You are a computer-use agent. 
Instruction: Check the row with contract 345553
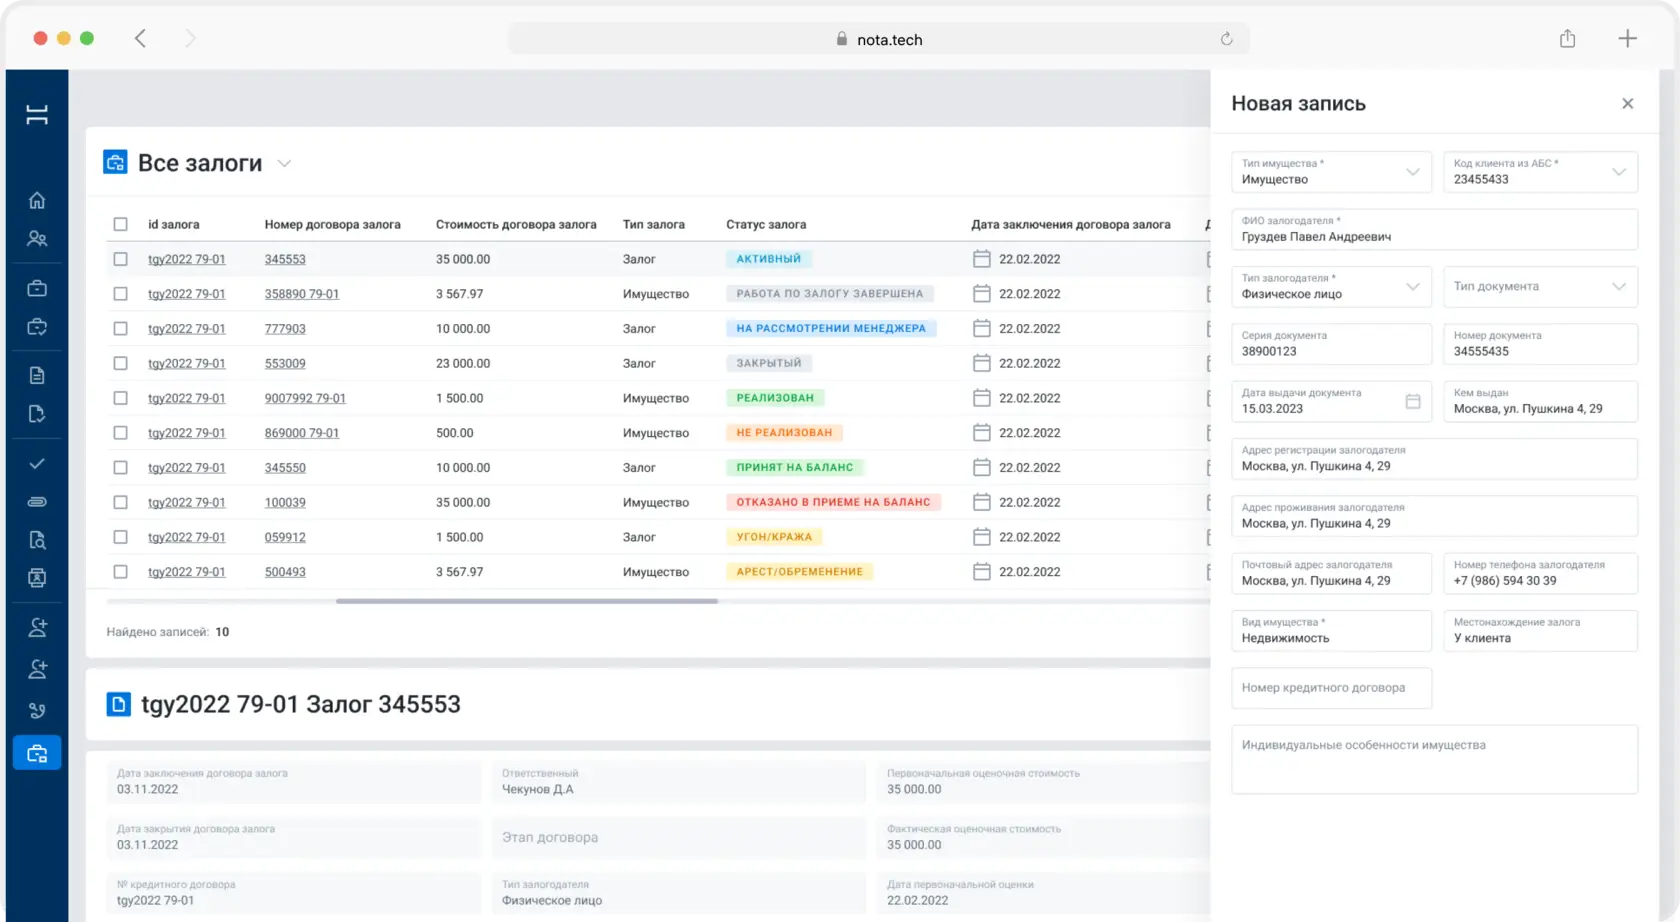(120, 259)
